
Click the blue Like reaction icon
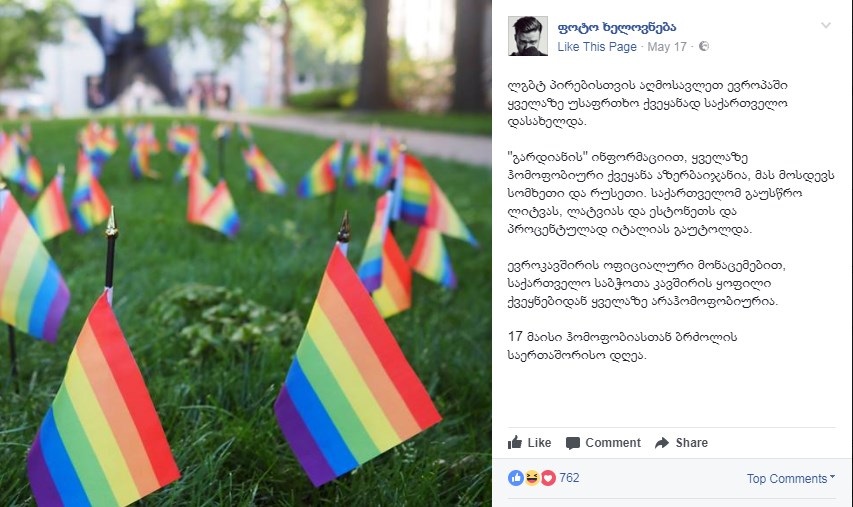tap(516, 478)
